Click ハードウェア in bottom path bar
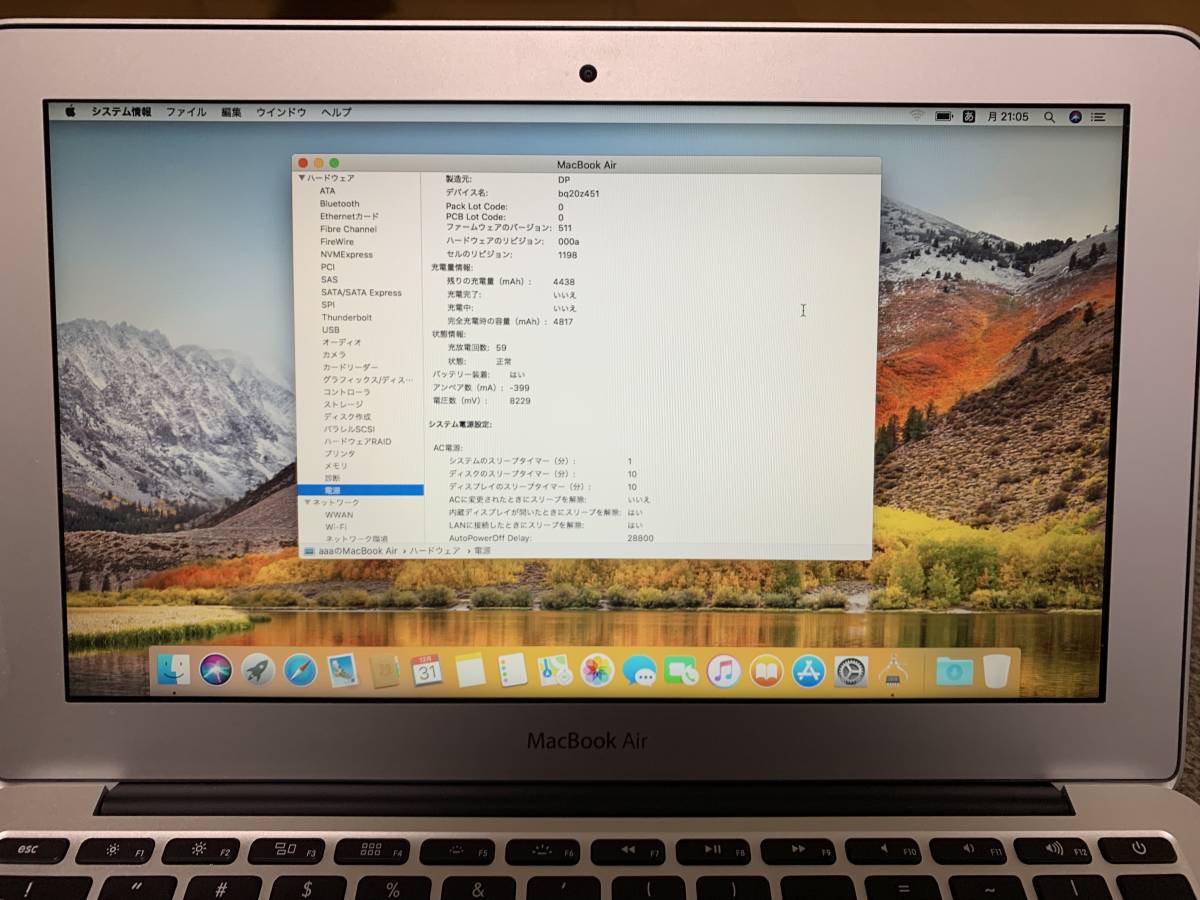Screen dimensions: 1200x900 (x=435, y=551)
